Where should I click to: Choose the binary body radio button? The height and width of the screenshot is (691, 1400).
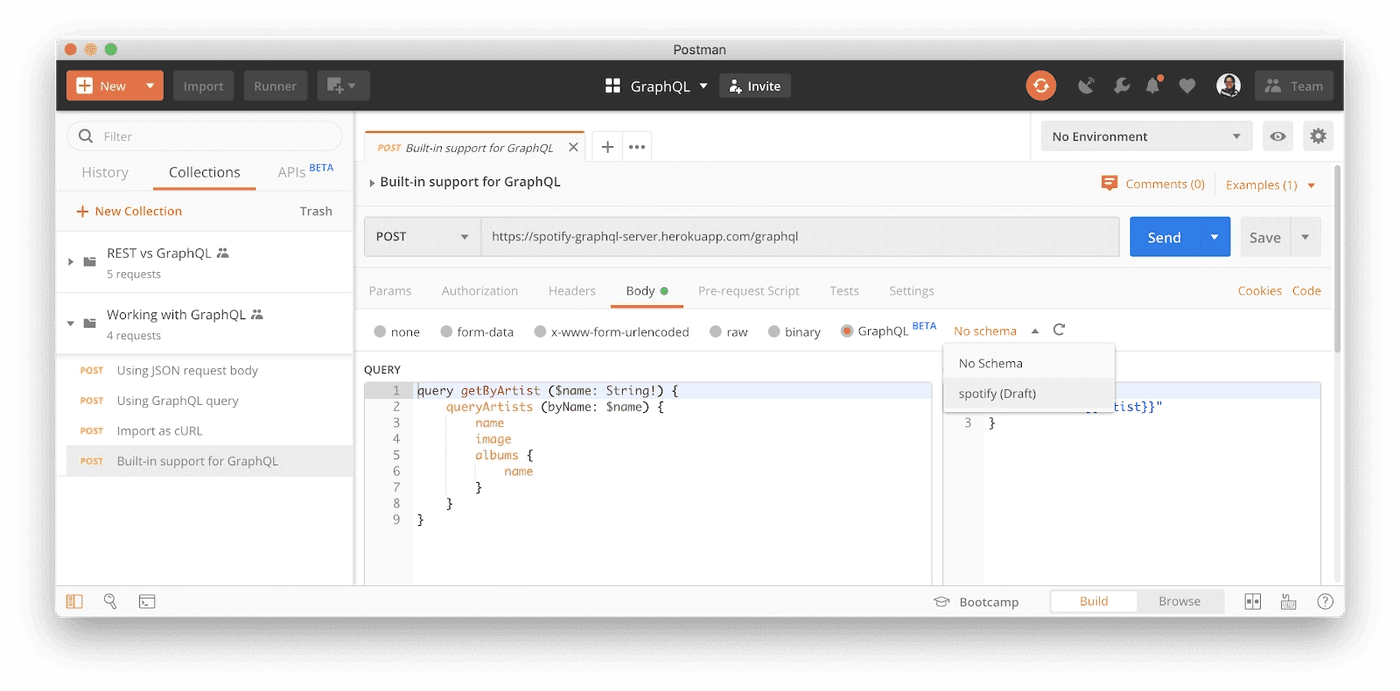coord(774,332)
